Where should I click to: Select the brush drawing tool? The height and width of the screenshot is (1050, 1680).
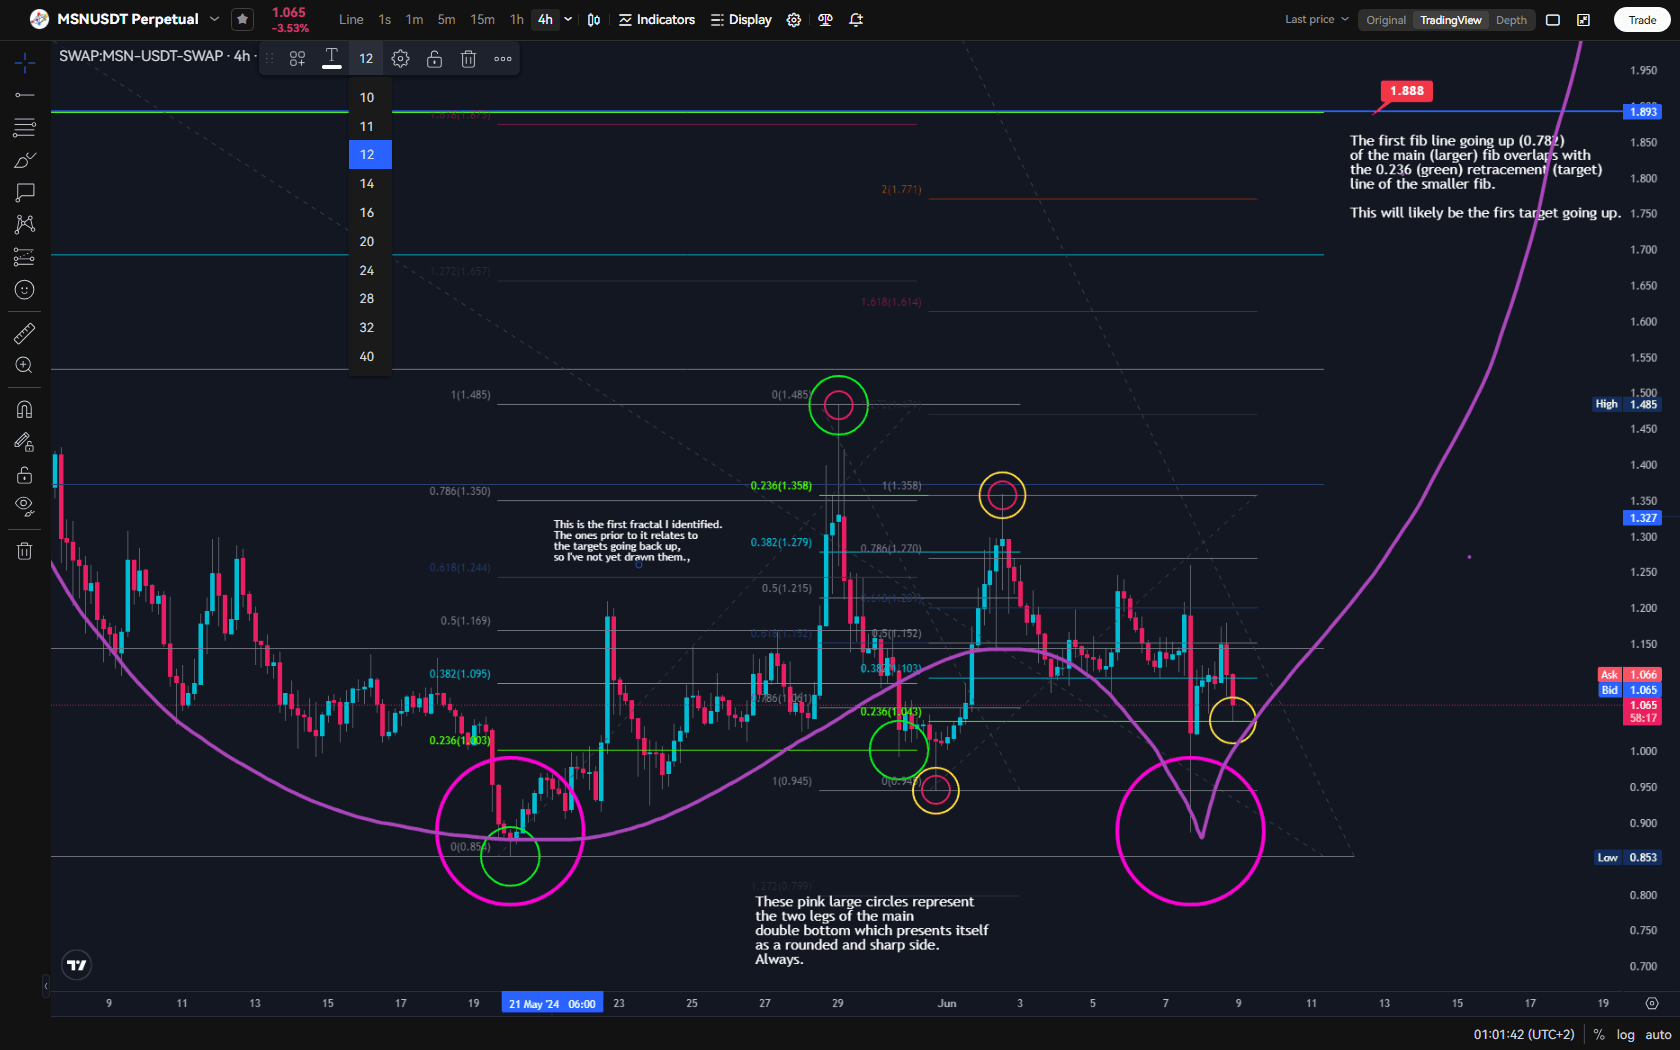(x=25, y=160)
